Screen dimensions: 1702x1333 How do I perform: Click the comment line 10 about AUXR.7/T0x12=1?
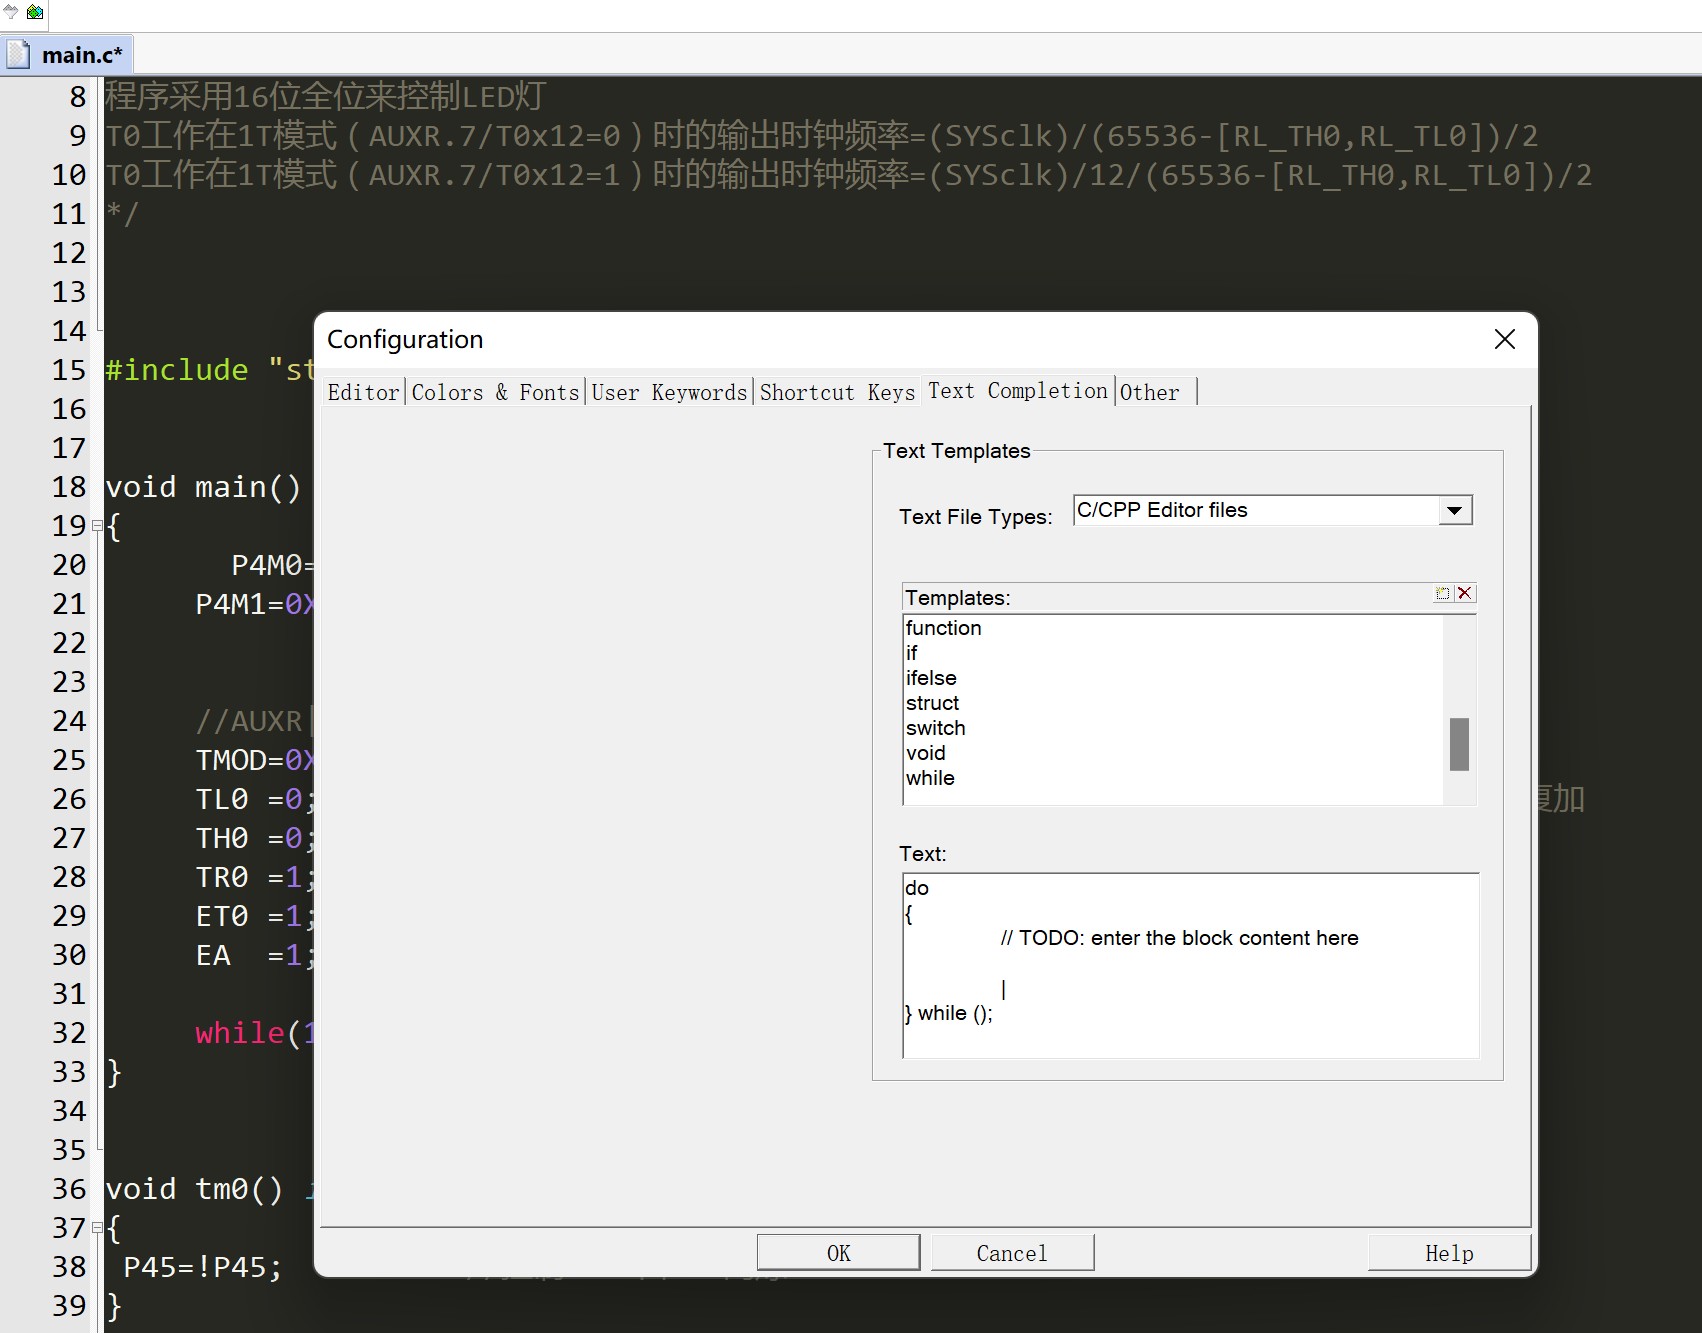click(x=848, y=175)
